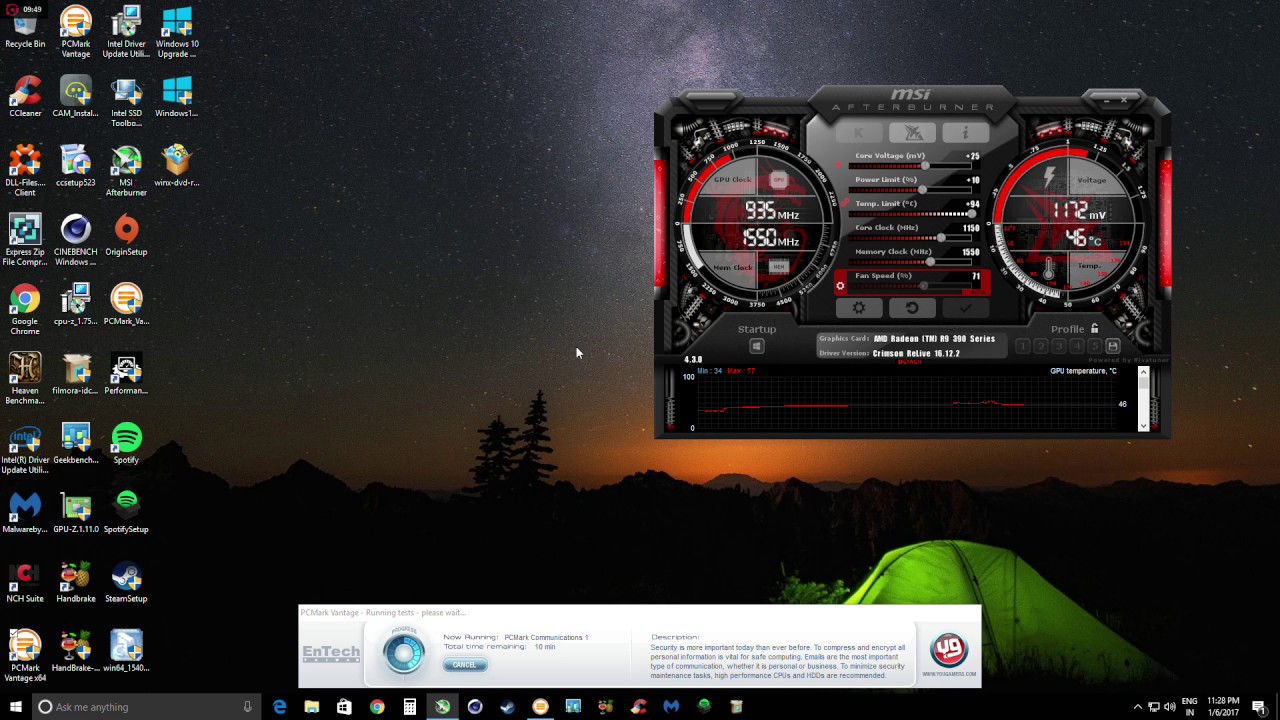Click the MEM chip icon on the gauge
Screen dimensions: 1280x720
[779, 267]
